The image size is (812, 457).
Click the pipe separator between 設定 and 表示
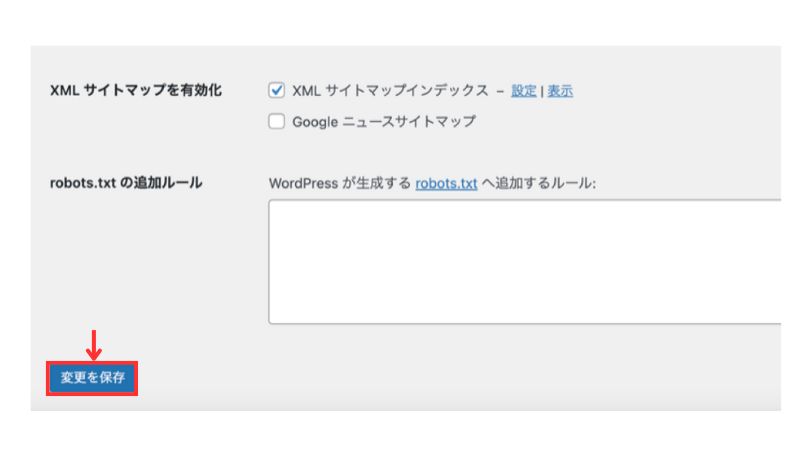click(x=542, y=91)
